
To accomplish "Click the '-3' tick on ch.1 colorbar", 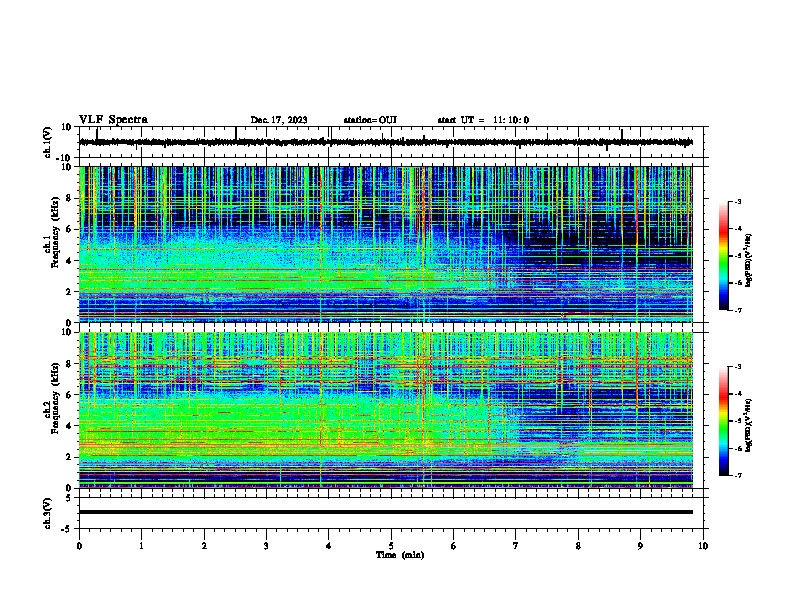I will pos(737,201).
